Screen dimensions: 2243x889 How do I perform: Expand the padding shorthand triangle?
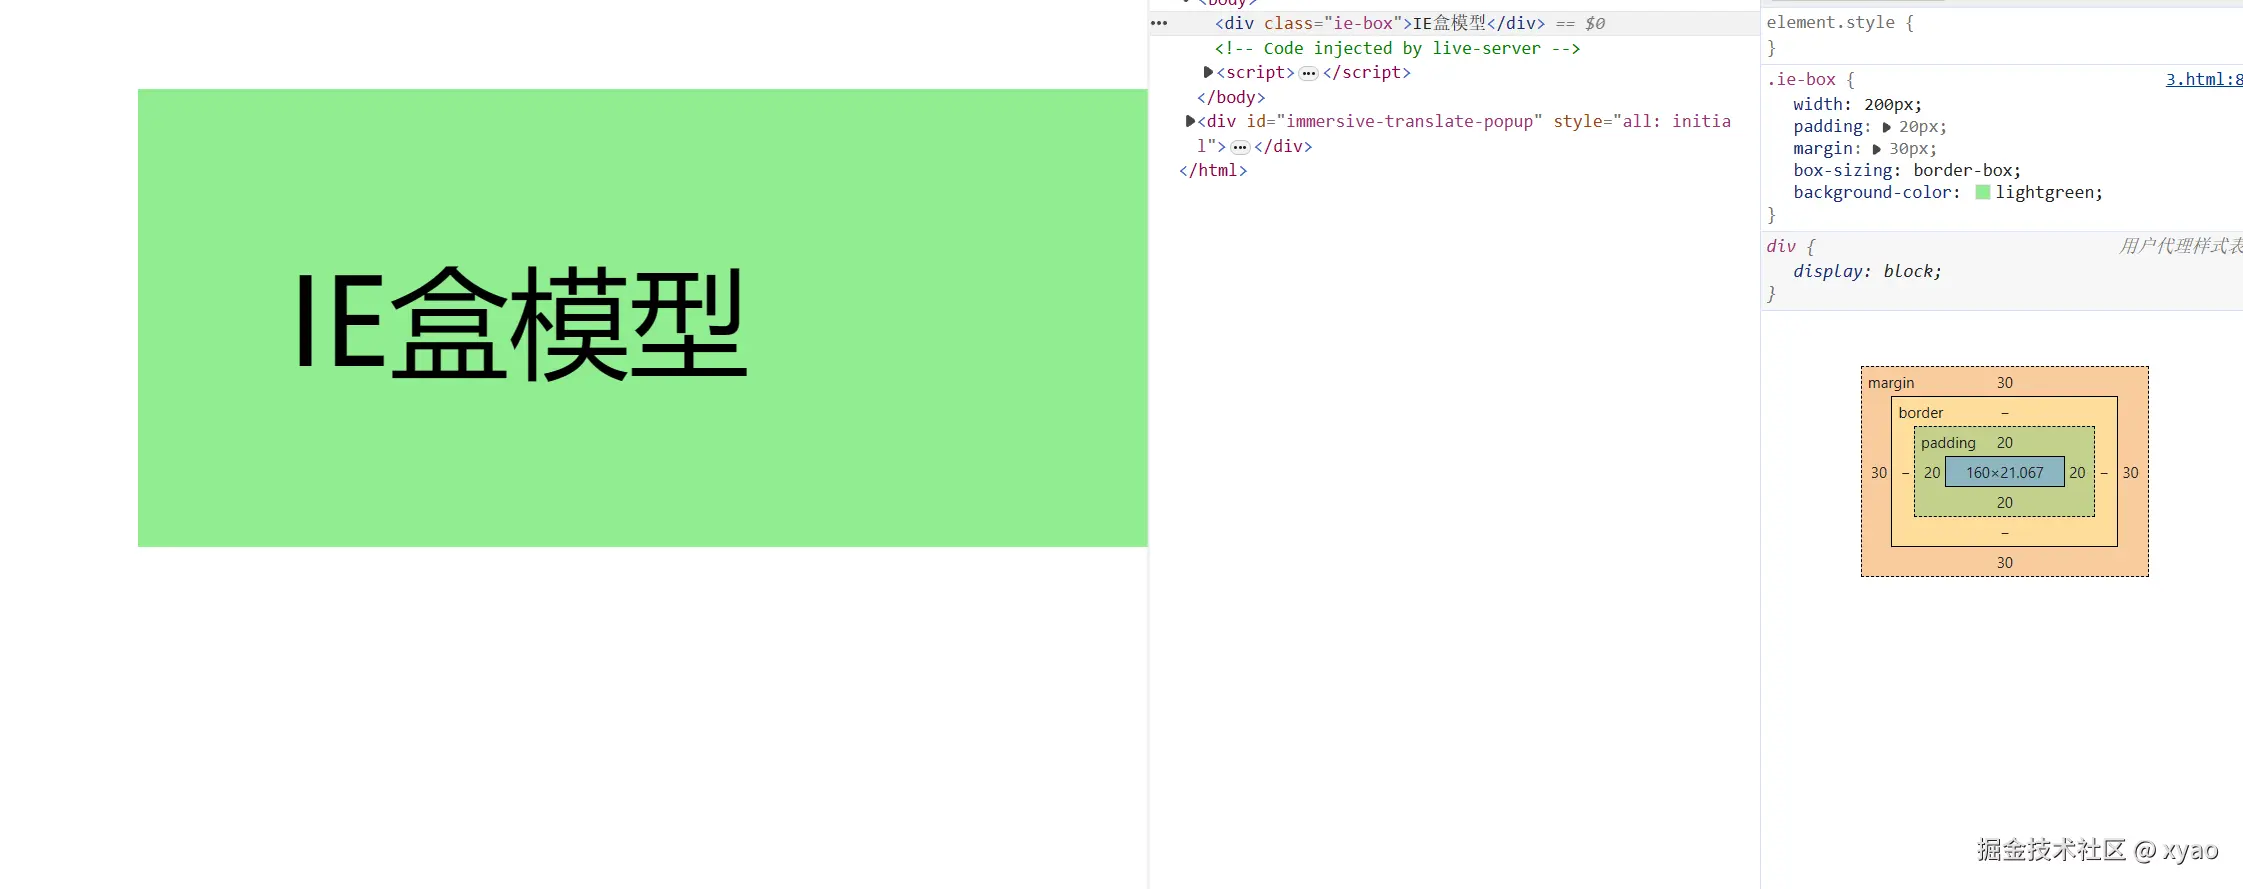pos(1887,127)
